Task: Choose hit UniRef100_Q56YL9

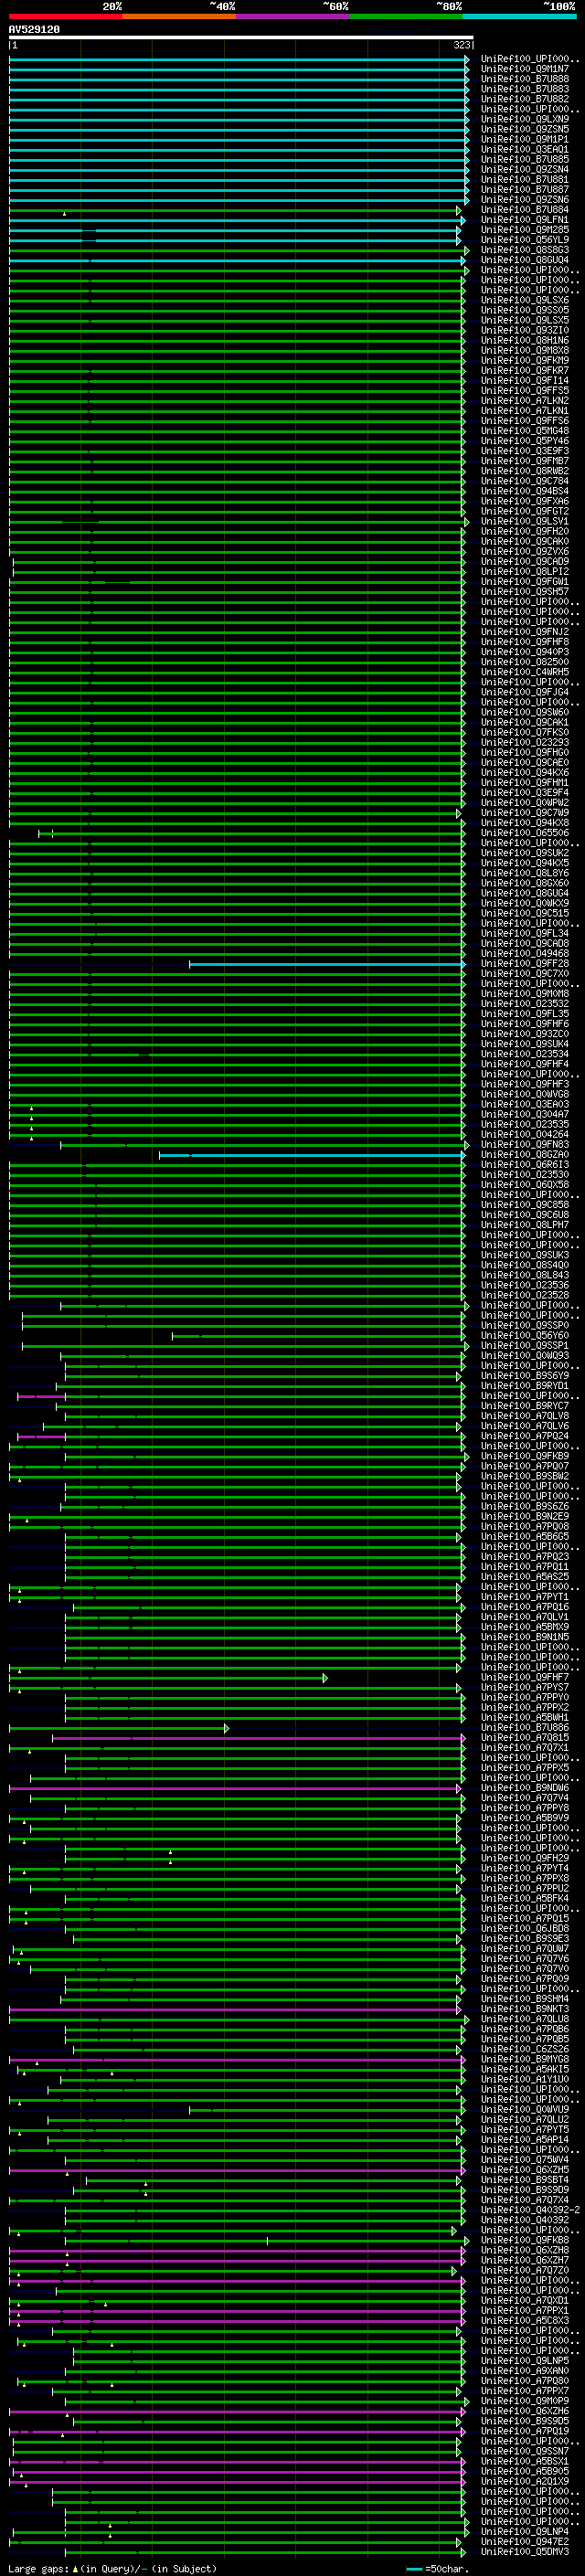Action: (x=525, y=240)
